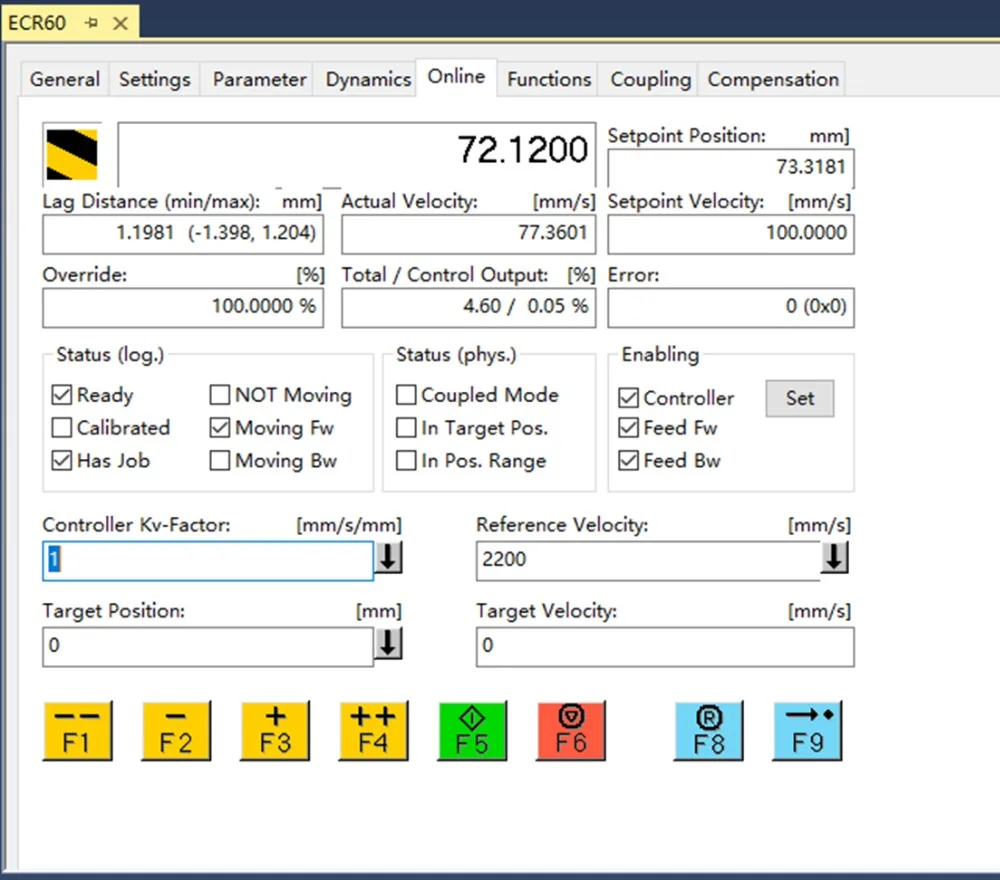
Task: Uncheck the Feed Bw enabling checkbox
Action: (x=629, y=460)
